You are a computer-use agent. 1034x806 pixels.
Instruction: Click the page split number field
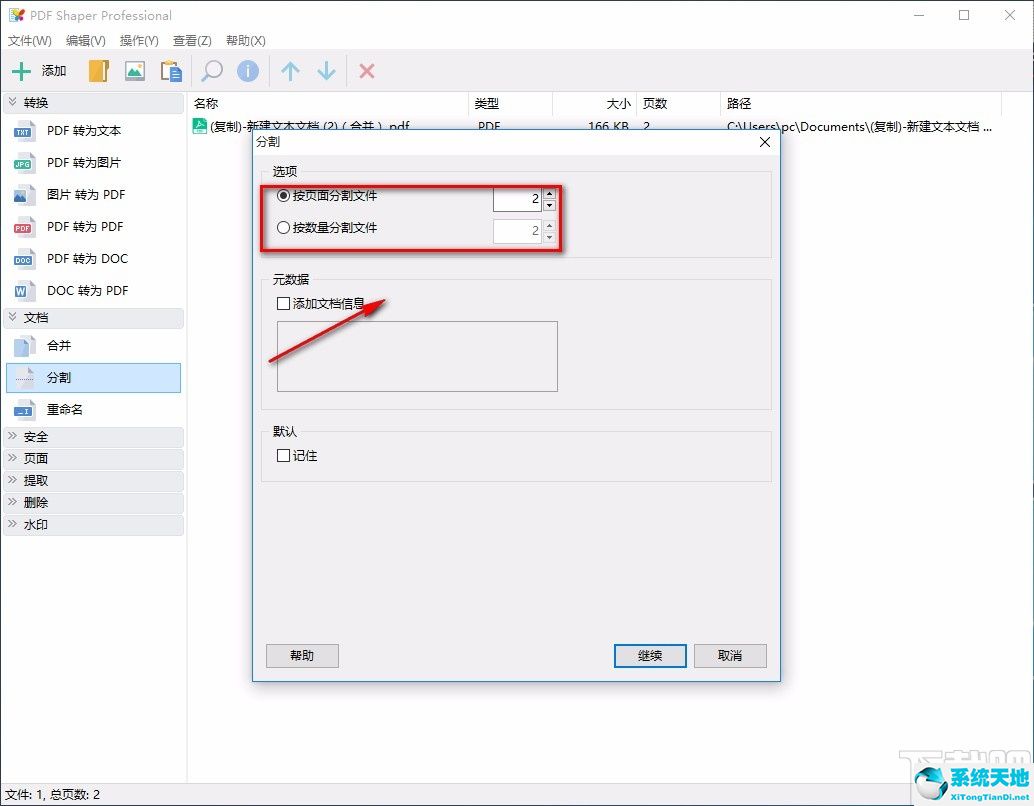518,199
